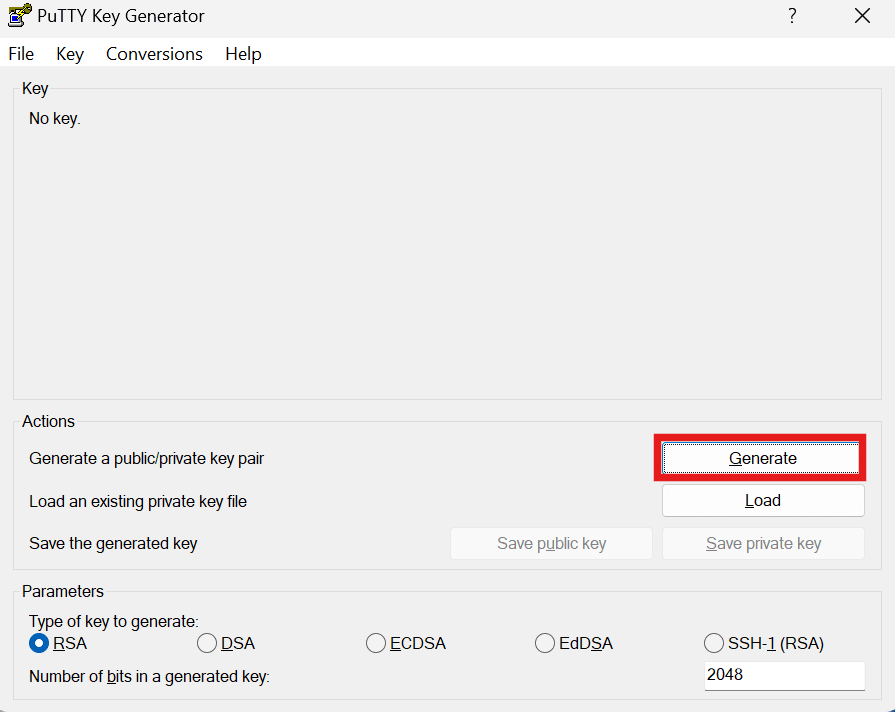Close the PuTTY Key Generator window
The image size is (895, 712).
(x=862, y=16)
